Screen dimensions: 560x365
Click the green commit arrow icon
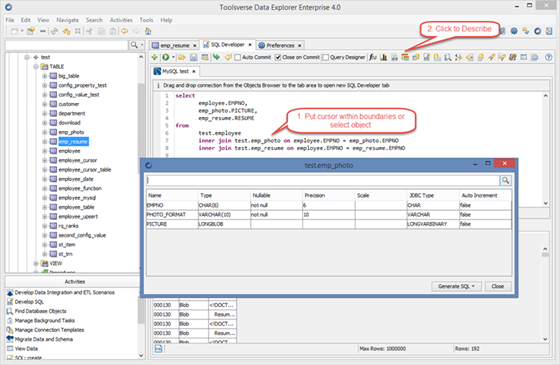click(x=216, y=57)
